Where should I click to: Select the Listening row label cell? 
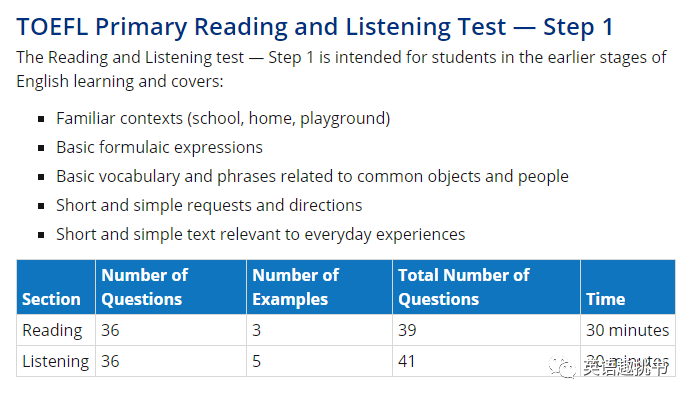coord(56,361)
